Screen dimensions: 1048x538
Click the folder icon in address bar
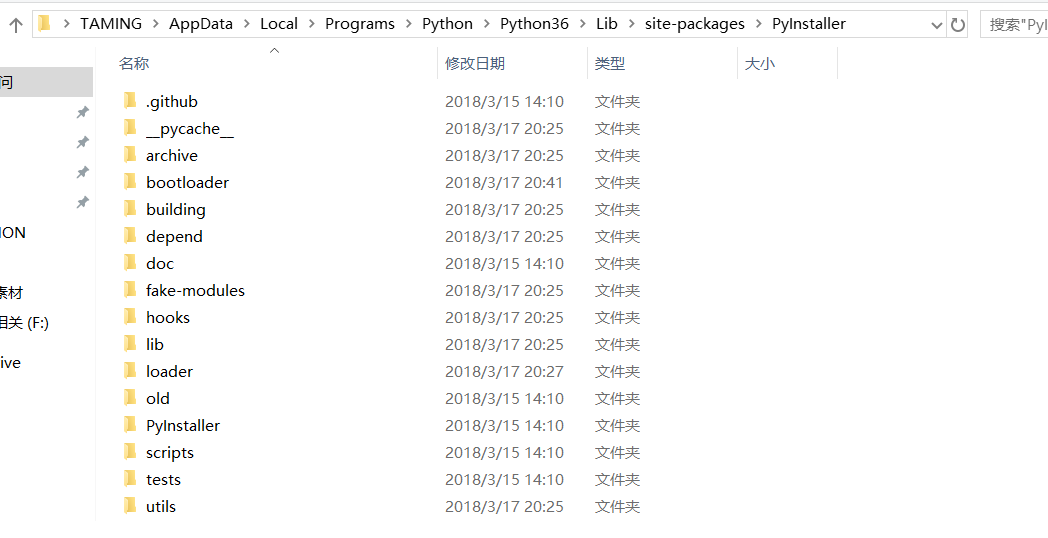click(45, 24)
